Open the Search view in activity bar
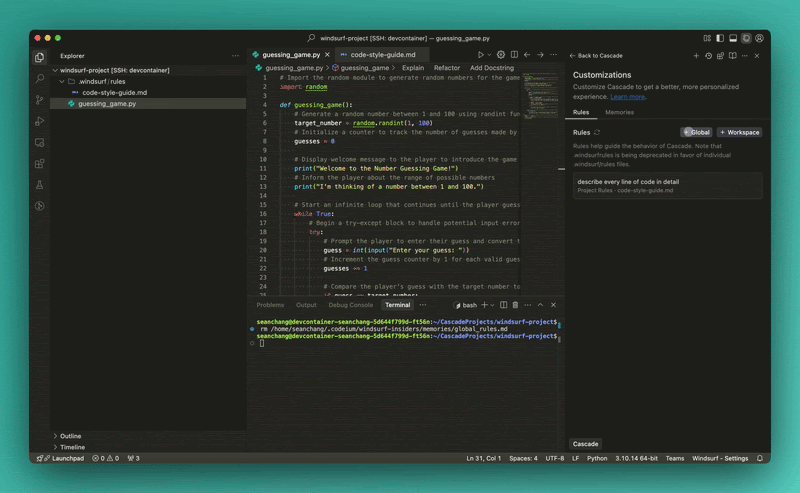This screenshot has height=493, width=800. [x=40, y=78]
